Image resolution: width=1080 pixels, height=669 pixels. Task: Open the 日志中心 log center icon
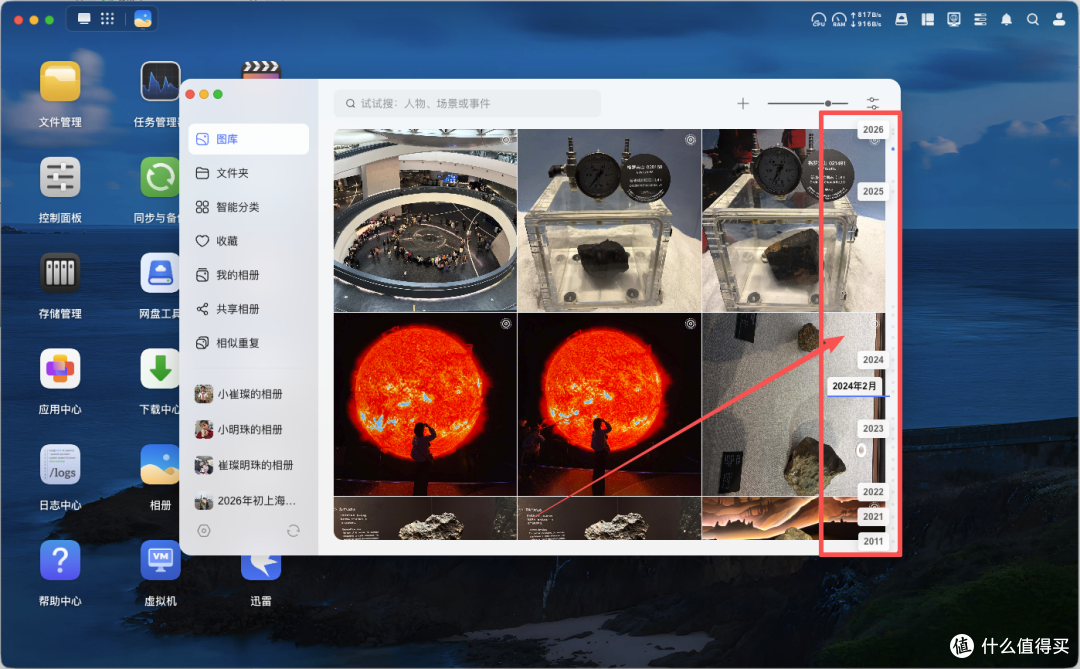coord(60,465)
